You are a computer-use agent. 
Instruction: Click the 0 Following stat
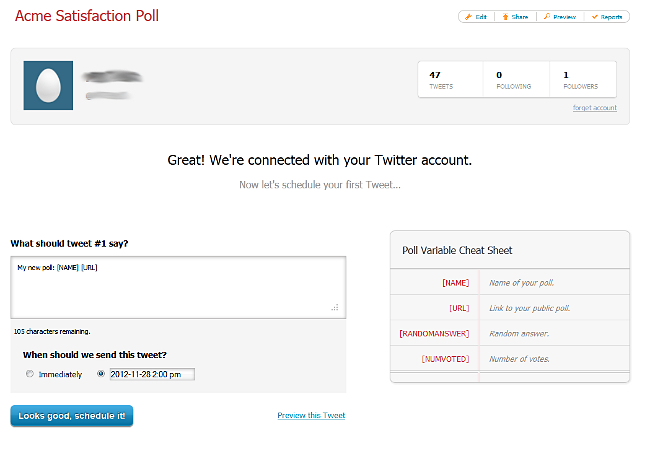click(x=515, y=79)
